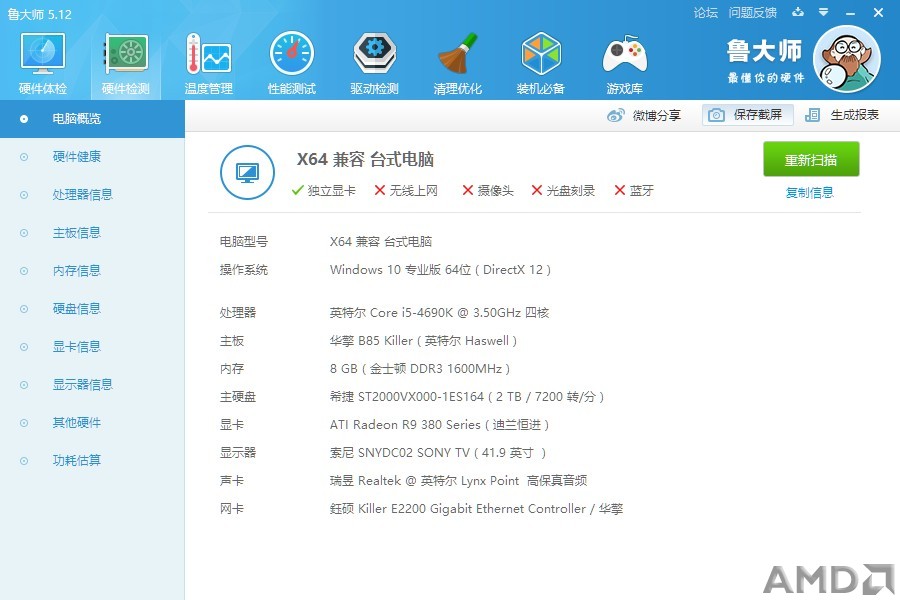This screenshot has height=600, width=900.
Task: Click the 蓝牙 status indicator
Action: (634, 191)
